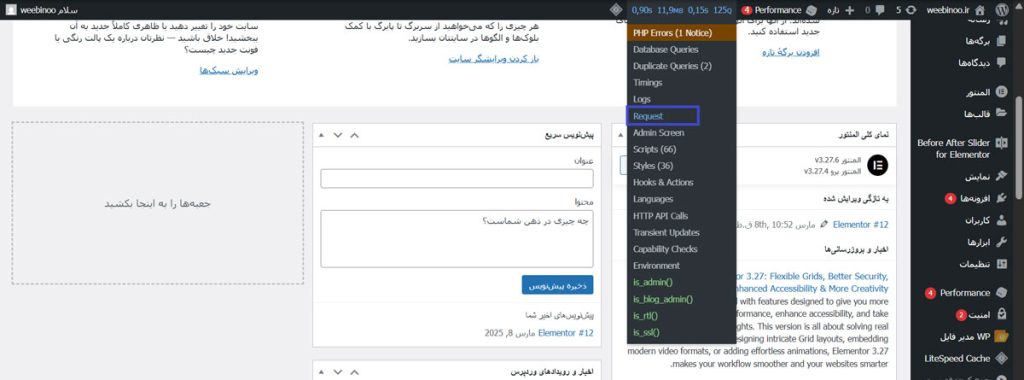Click the Plugins (افزونه‌ها) plug icon

coord(1001,198)
